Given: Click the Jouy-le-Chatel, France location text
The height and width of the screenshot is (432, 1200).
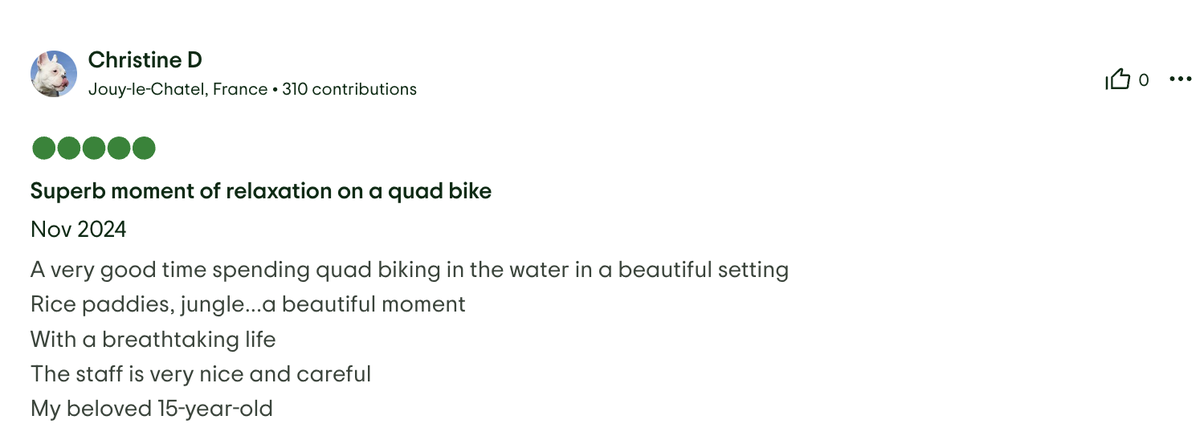Looking at the screenshot, I should (x=178, y=89).
